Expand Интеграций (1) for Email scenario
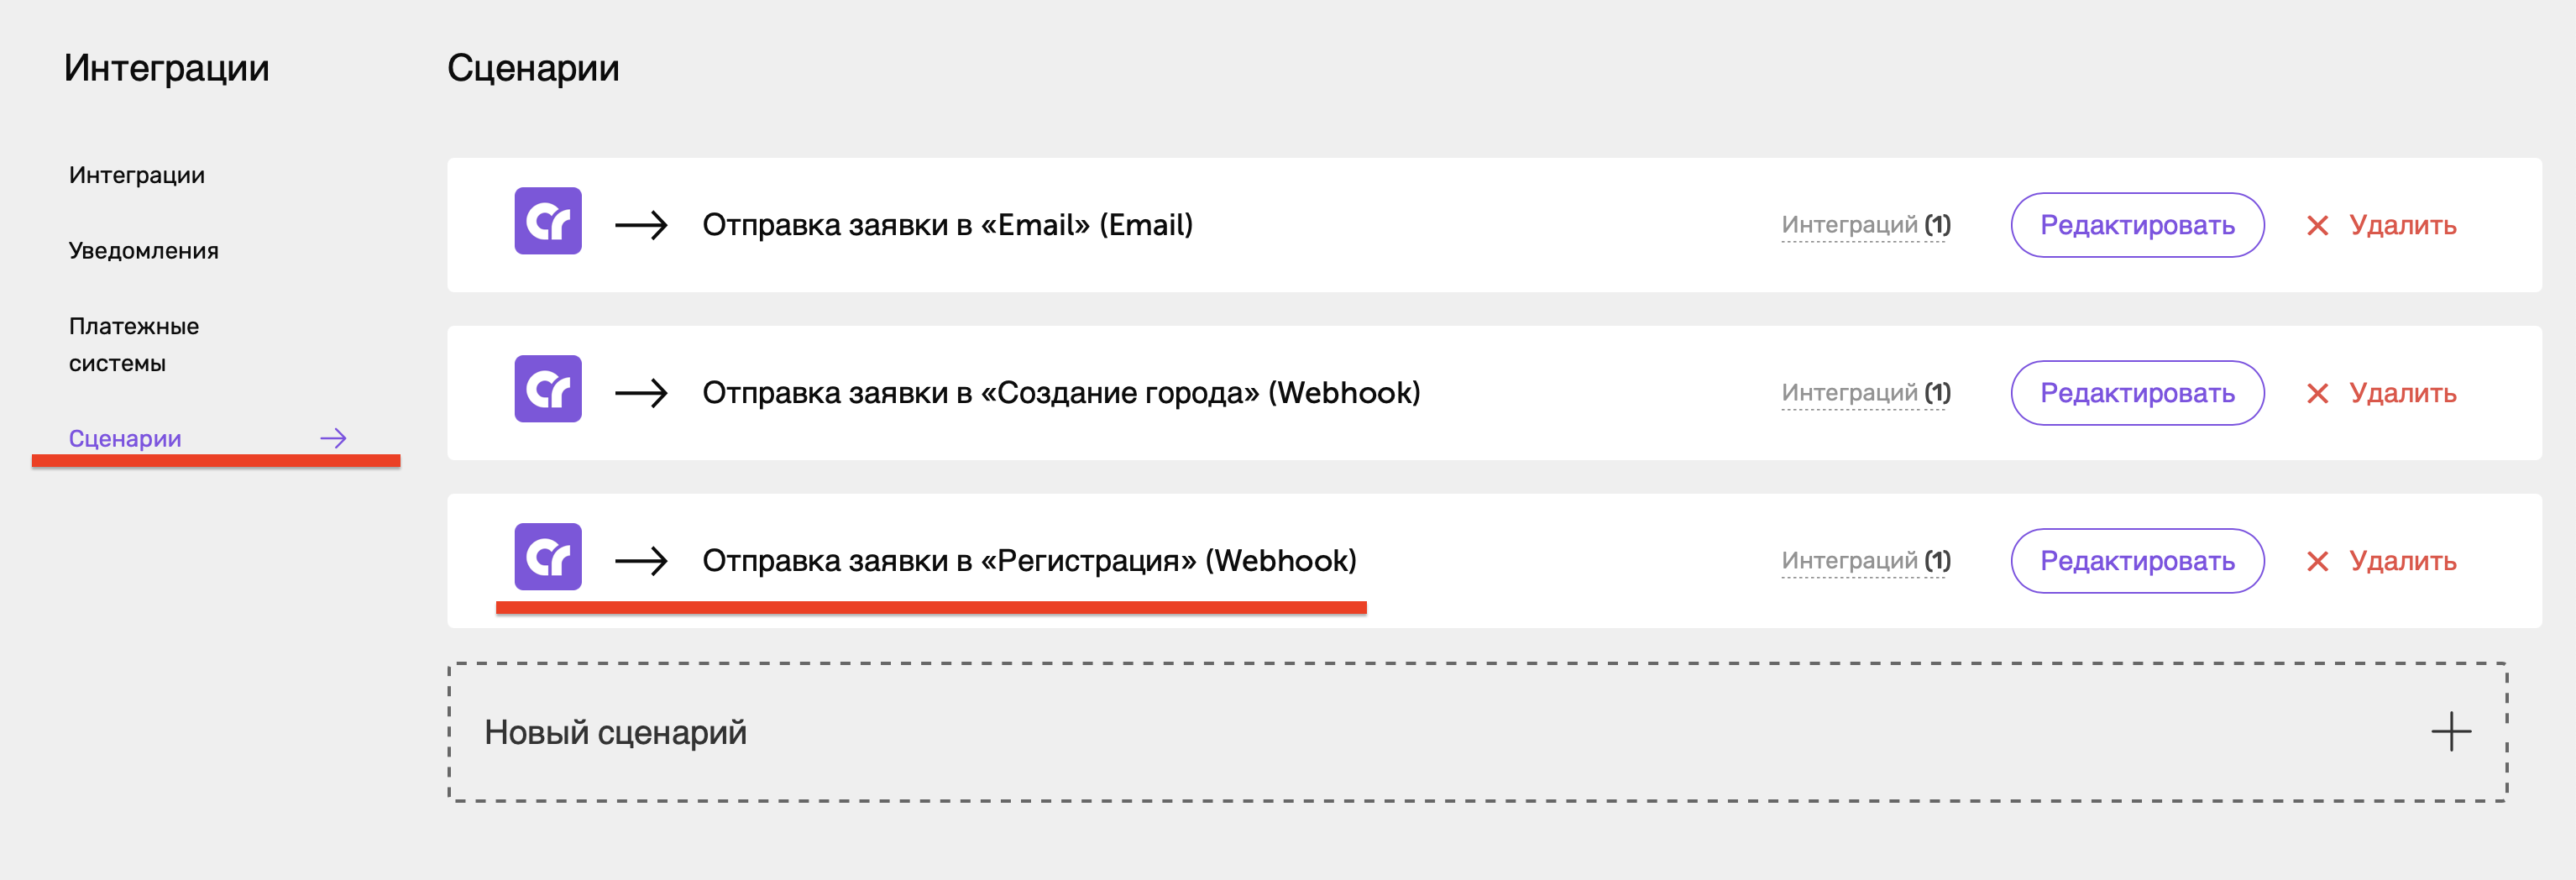2576x880 pixels. coord(1866,225)
